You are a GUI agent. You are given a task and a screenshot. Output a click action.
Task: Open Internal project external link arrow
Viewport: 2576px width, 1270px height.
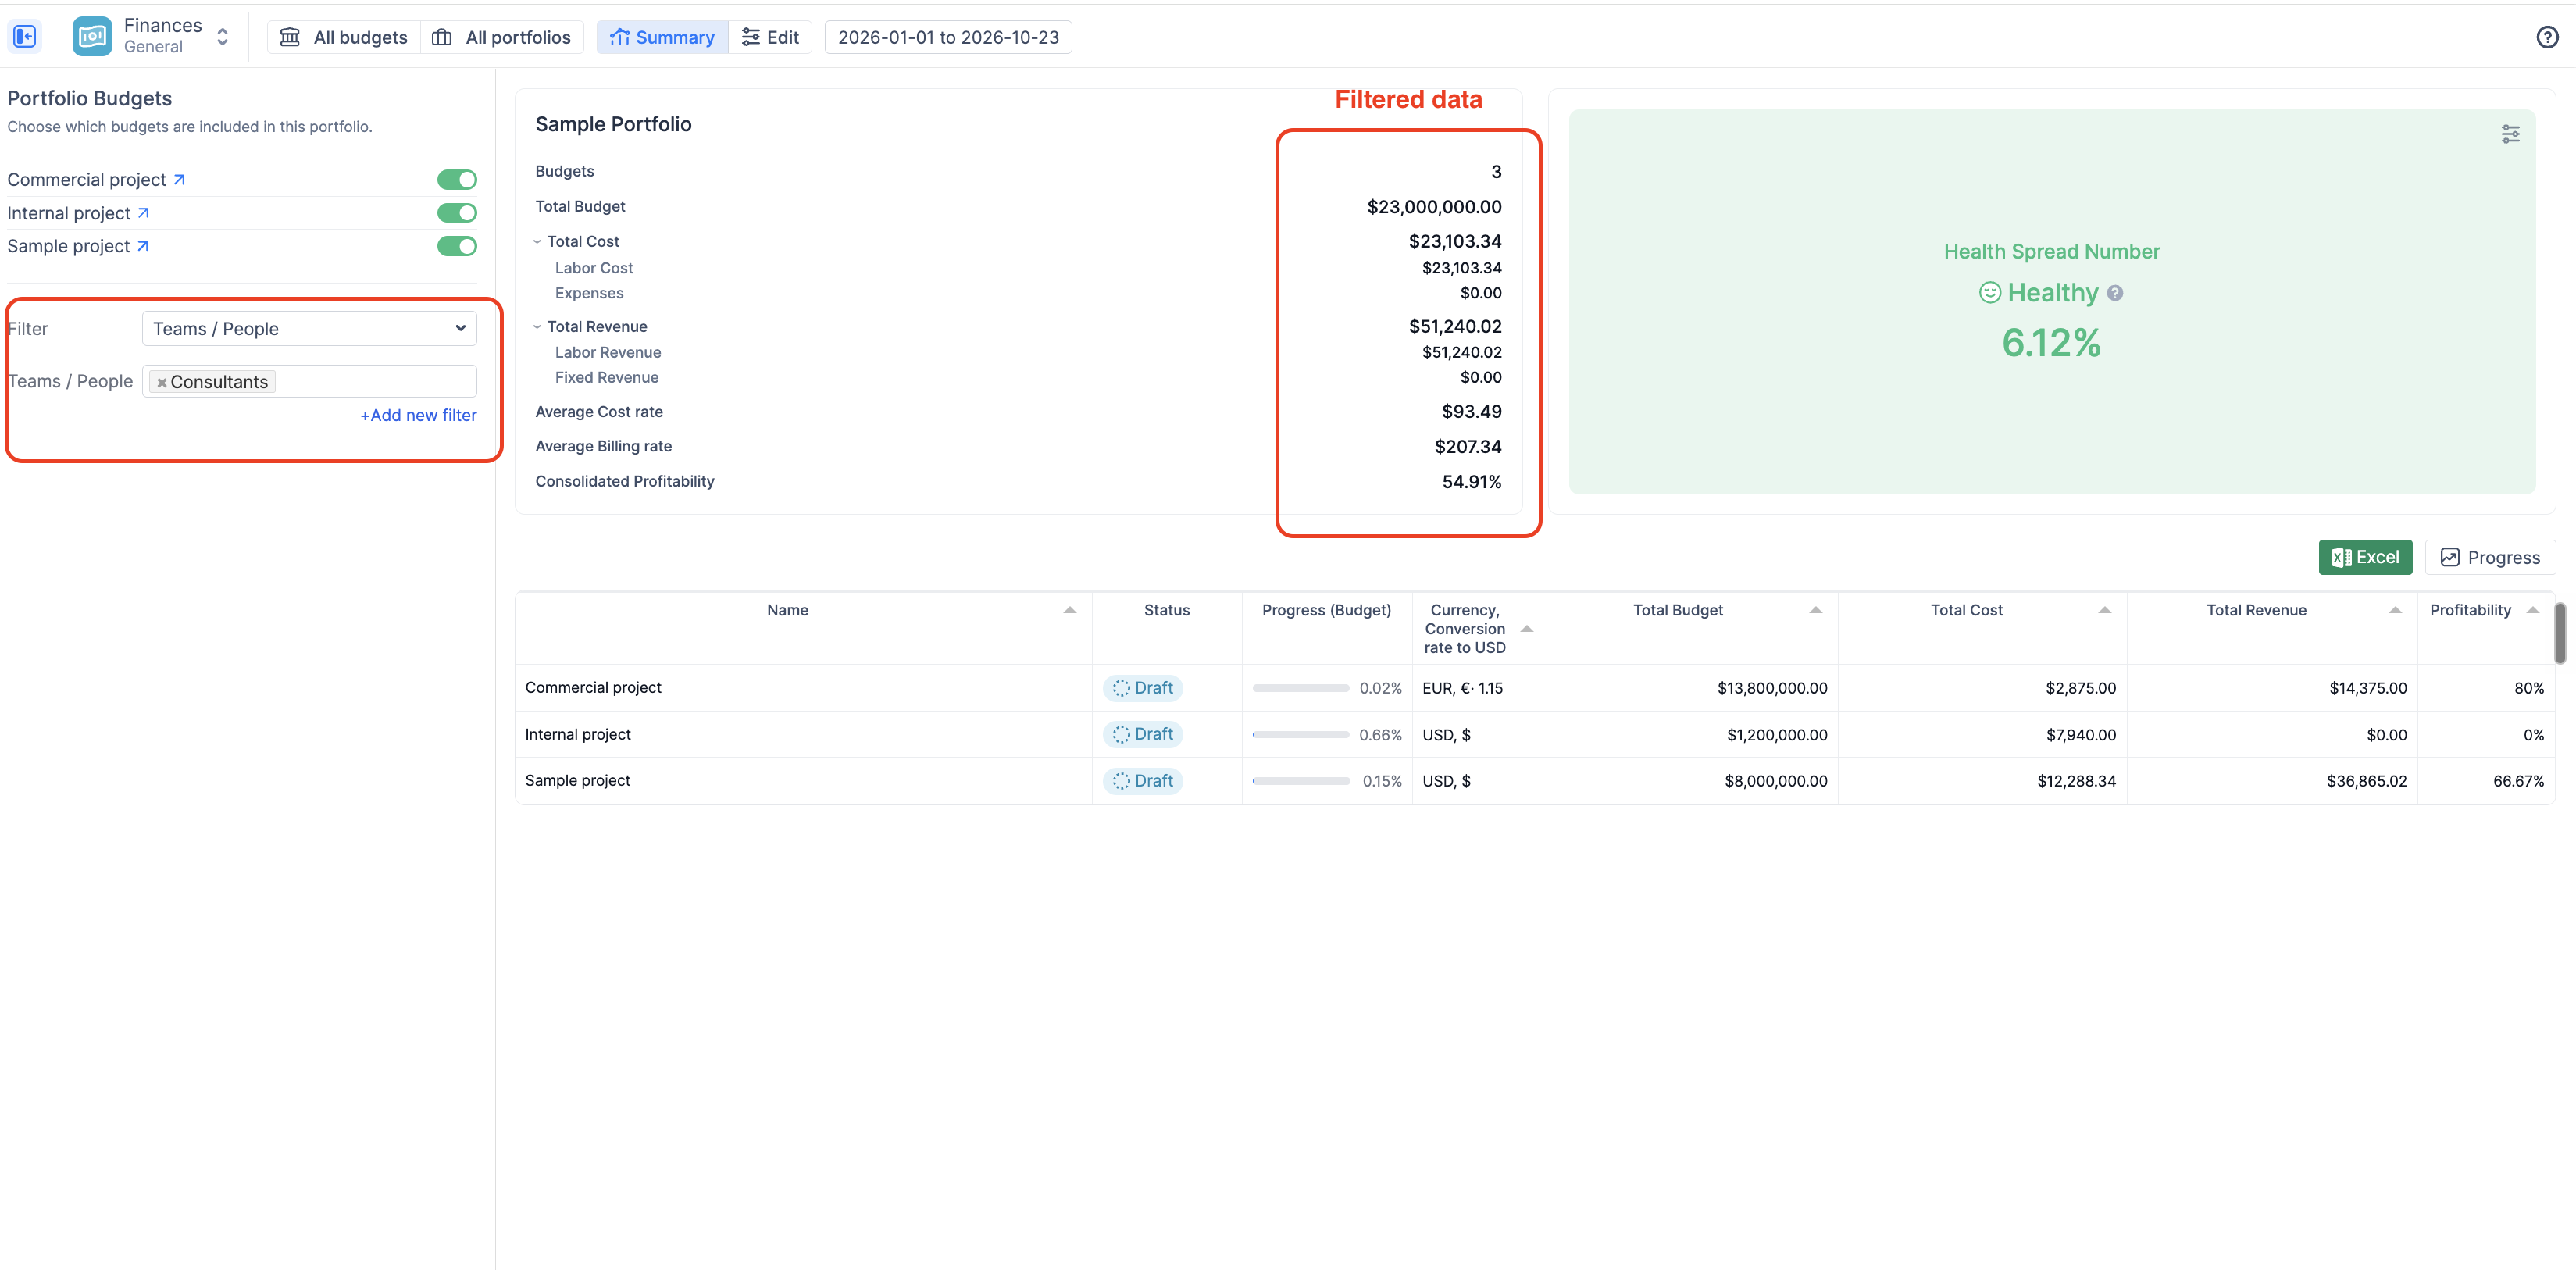pyautogui.click(x=143, y=213)
